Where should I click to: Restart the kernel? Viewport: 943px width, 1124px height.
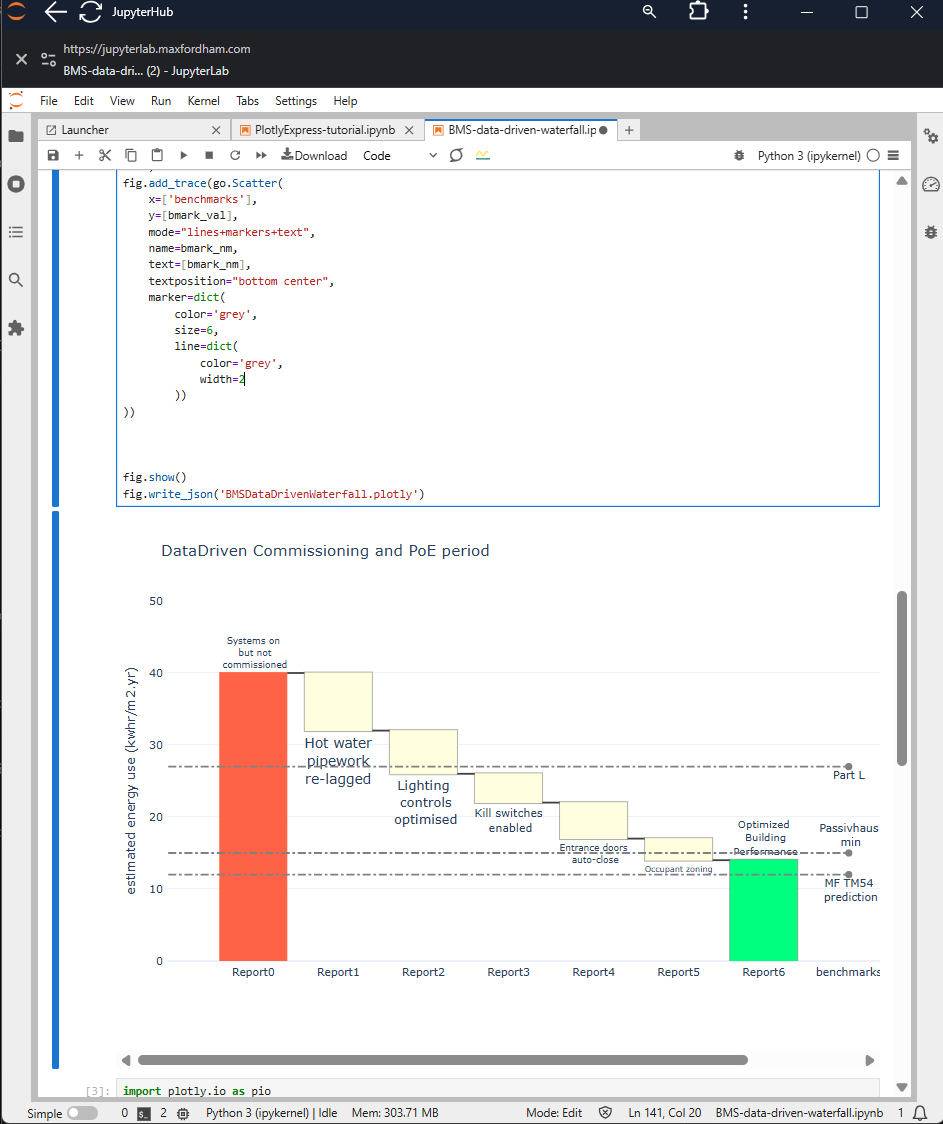click(235, 155)
